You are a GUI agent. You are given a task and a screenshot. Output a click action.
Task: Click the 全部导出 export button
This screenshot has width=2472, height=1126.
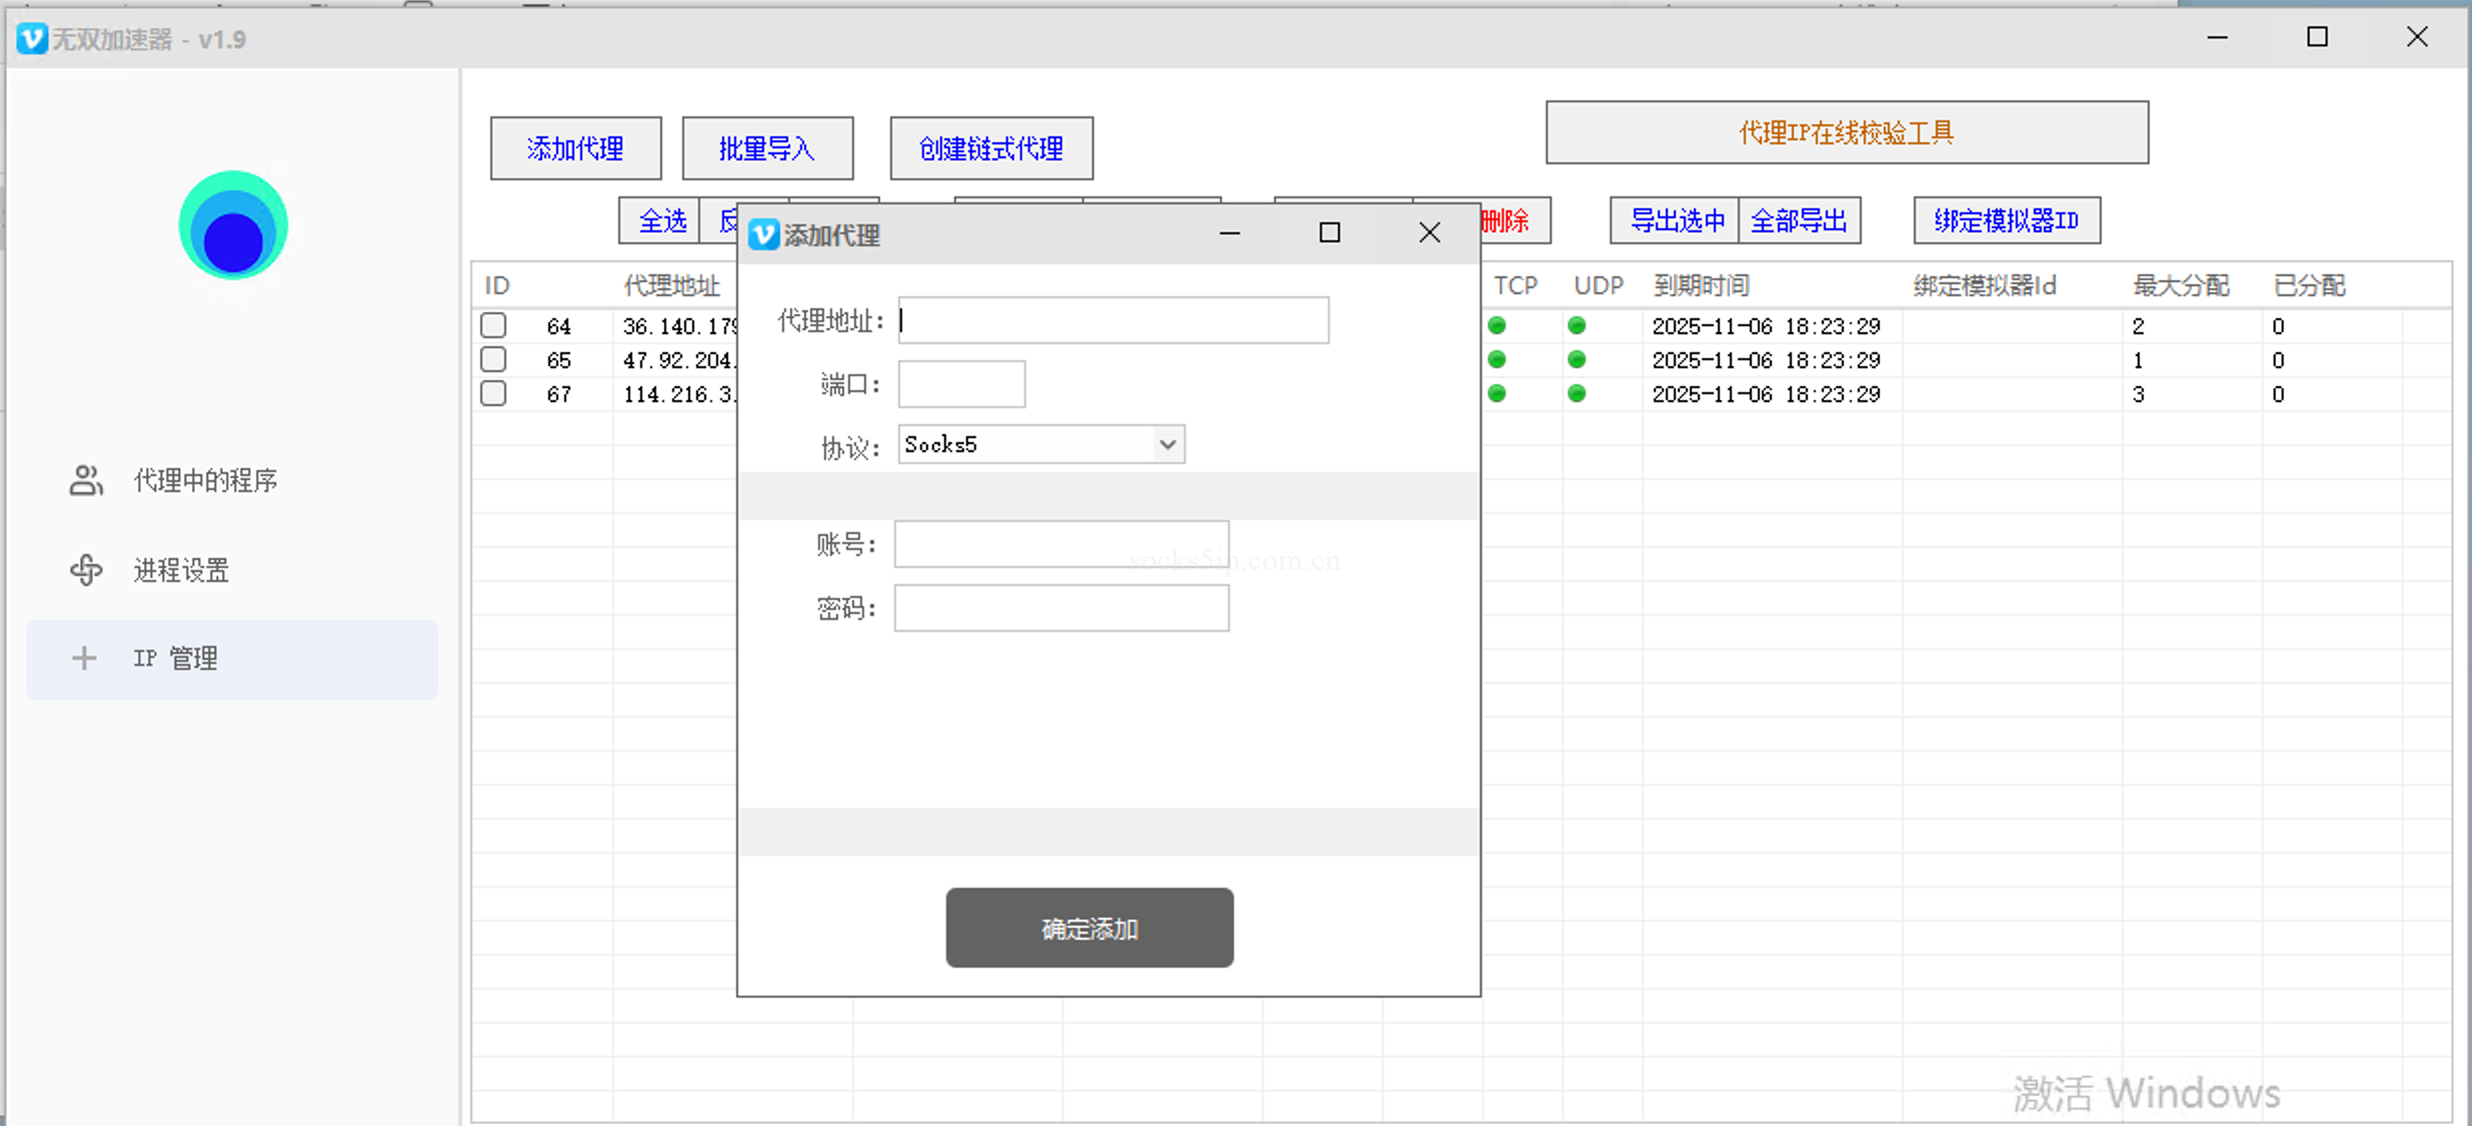point(1801,221)
